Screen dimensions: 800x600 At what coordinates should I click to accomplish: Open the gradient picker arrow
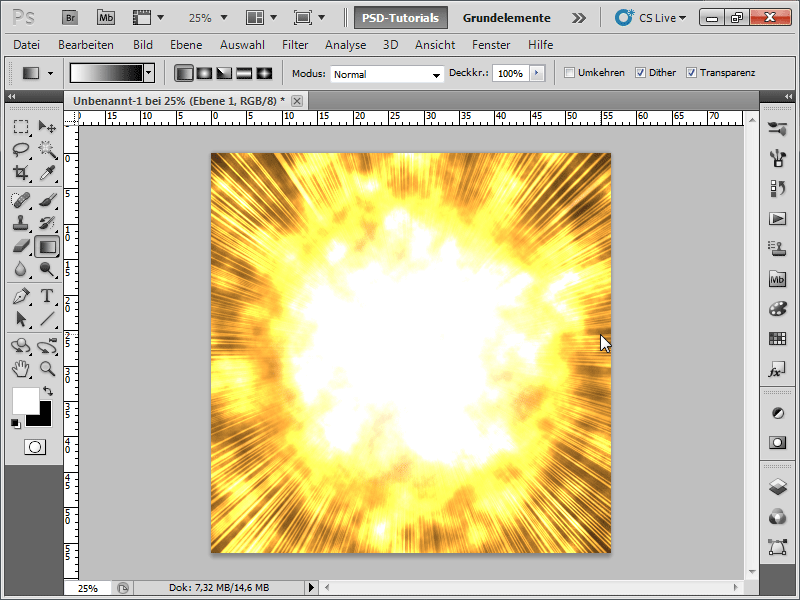(x=149, y=73)
